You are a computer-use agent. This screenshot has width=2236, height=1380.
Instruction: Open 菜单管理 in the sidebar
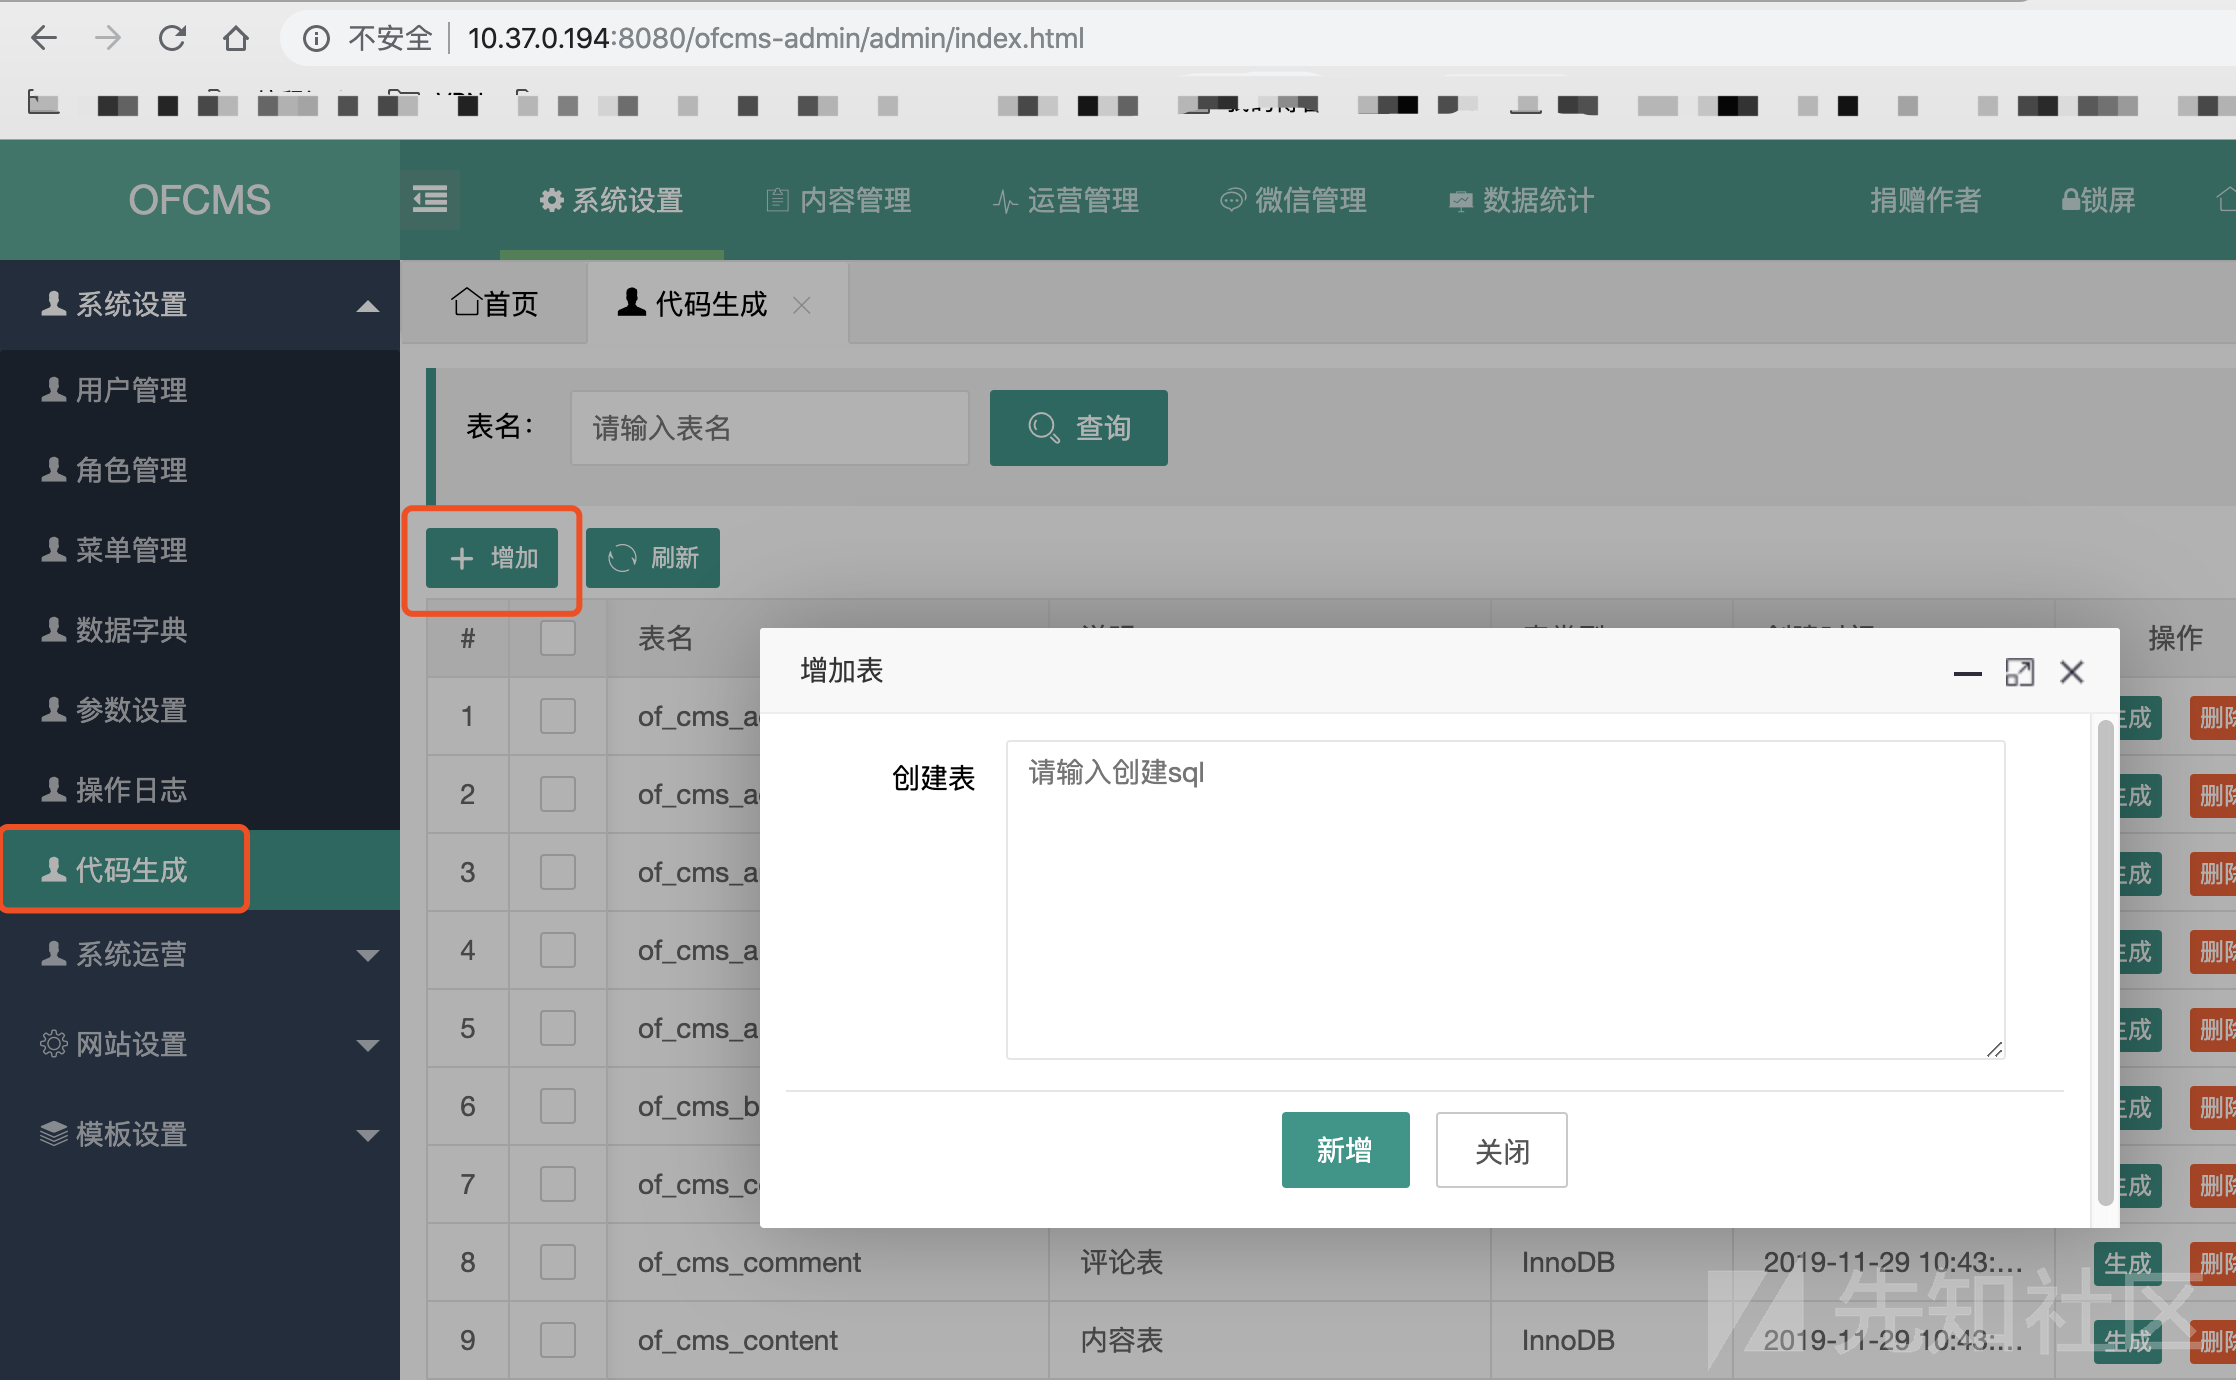pyautogui.click(x=200, y=550)
